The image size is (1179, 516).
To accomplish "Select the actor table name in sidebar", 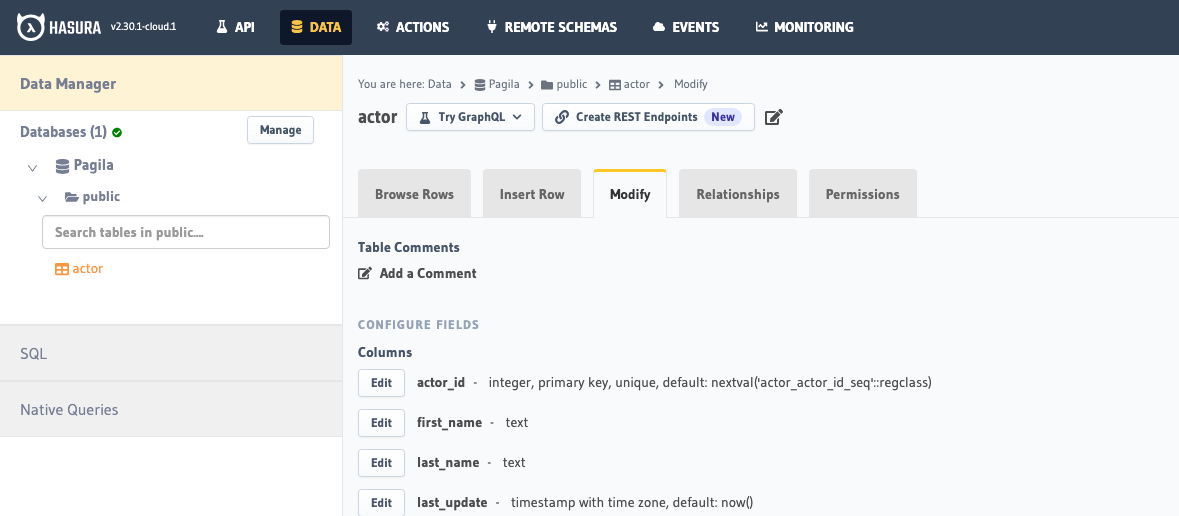I will [87, 269].
